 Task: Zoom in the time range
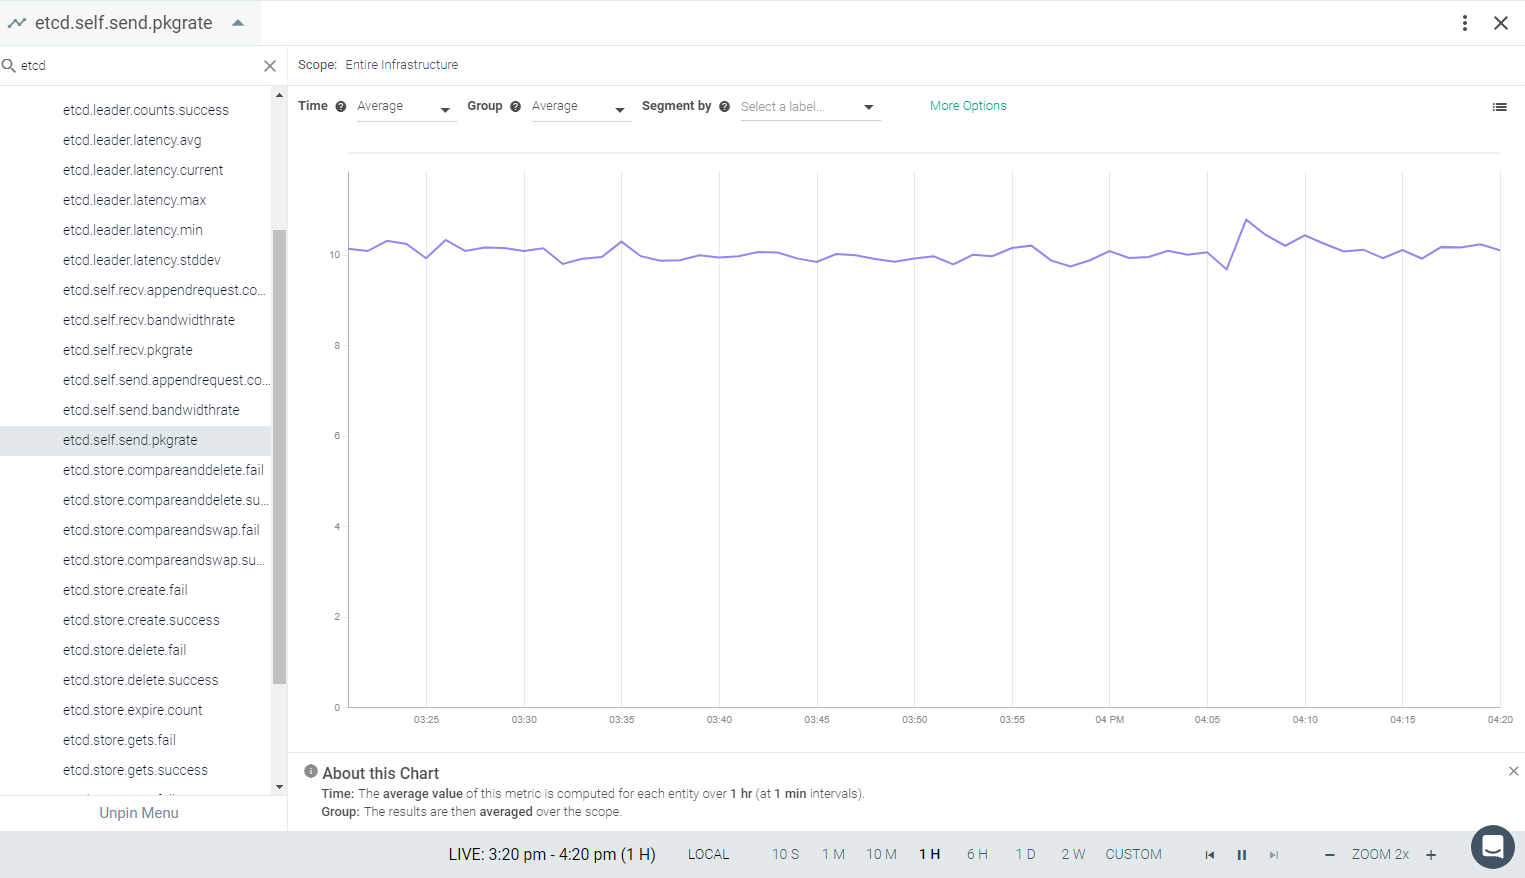[x=1431, y=855]
